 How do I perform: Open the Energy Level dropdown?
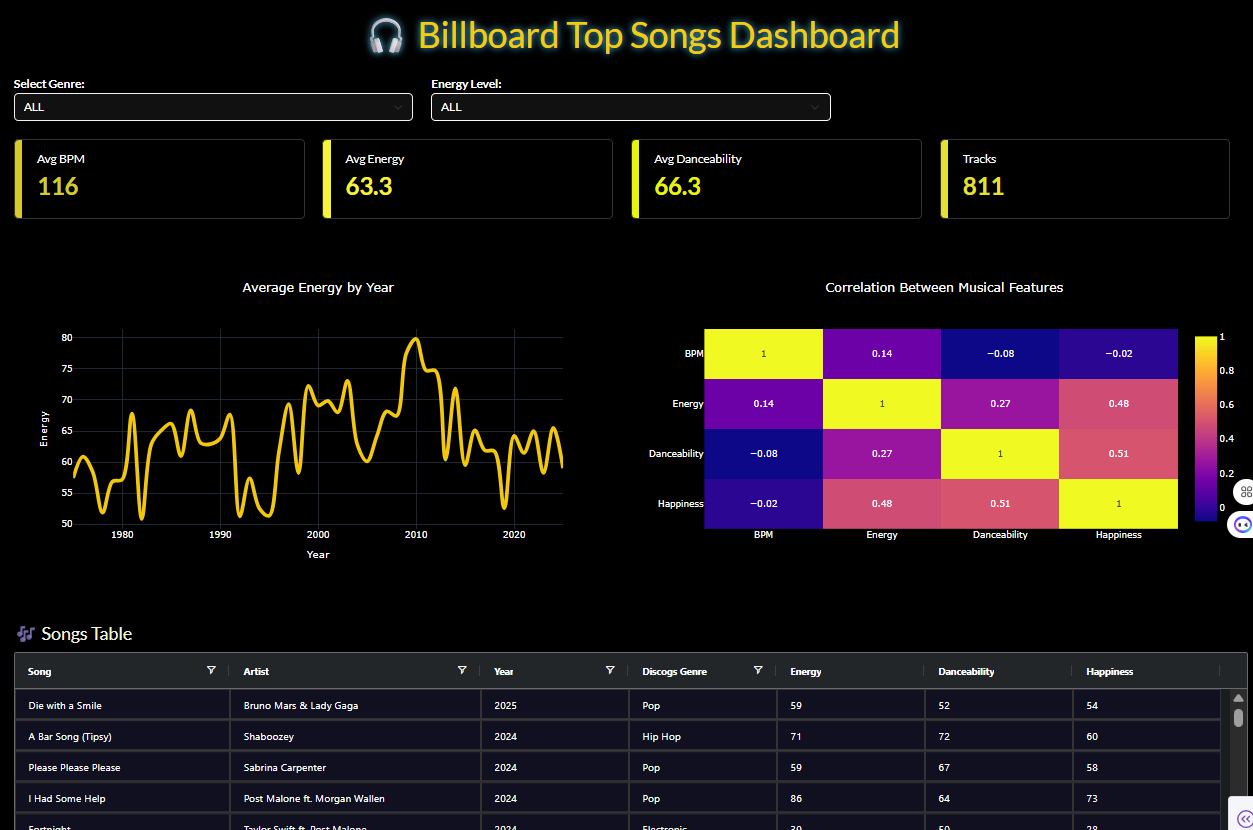[x=630, y=107]
